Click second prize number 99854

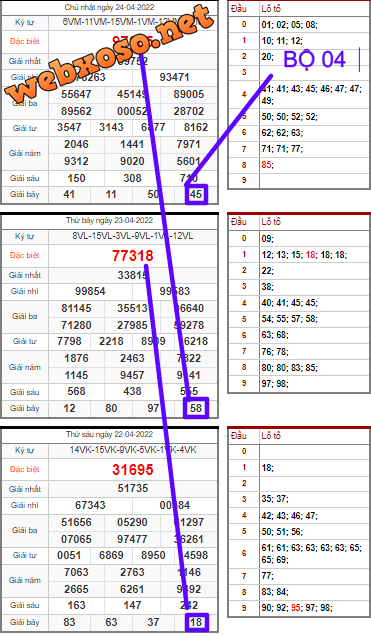pyautogui.click(x=90, y=291)
